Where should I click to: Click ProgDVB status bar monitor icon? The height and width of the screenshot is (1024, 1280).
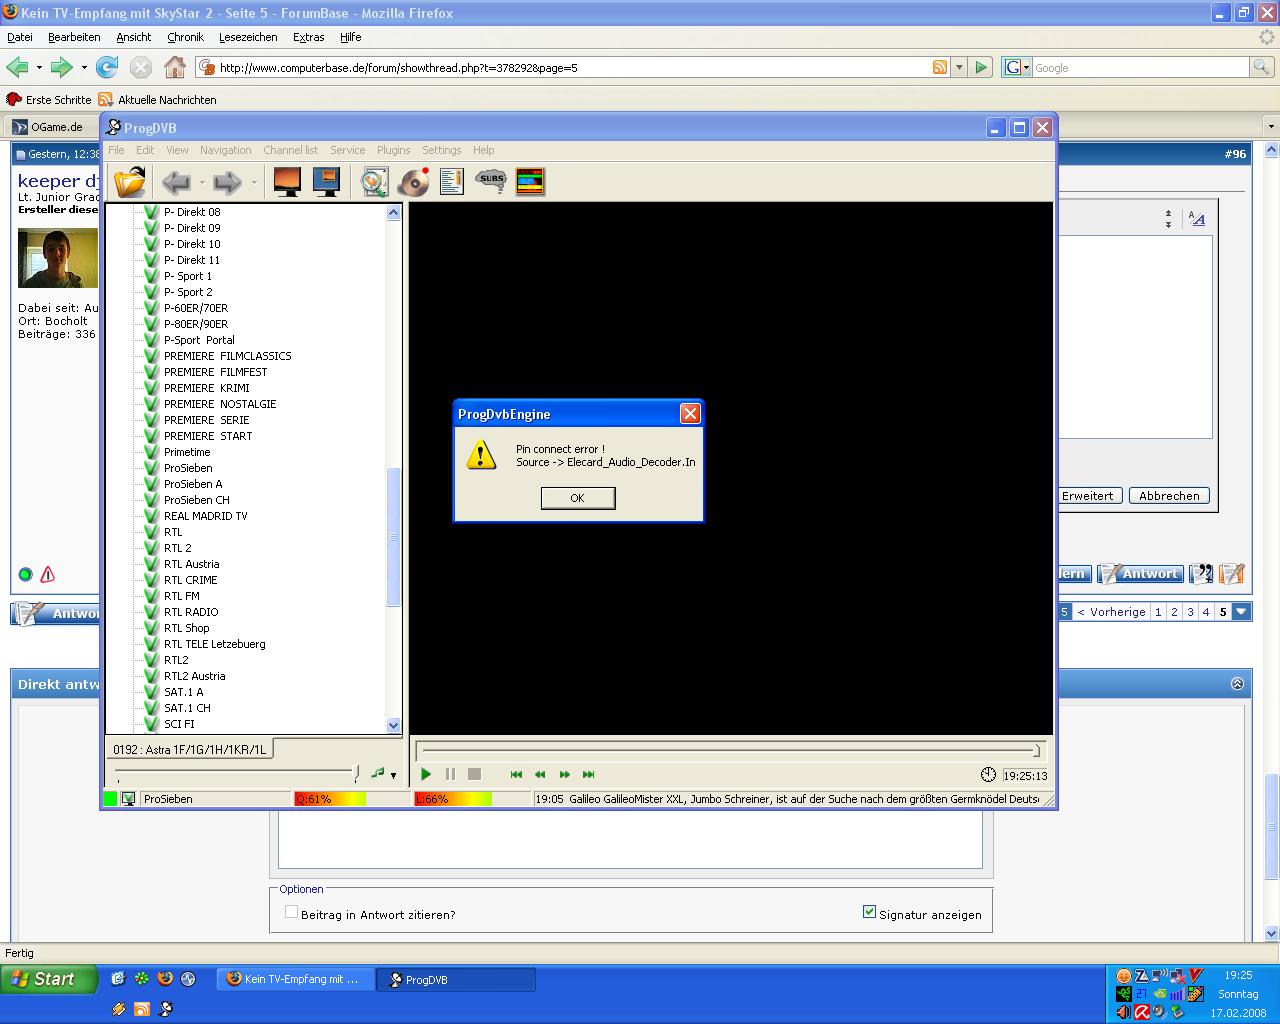[128, 799]
